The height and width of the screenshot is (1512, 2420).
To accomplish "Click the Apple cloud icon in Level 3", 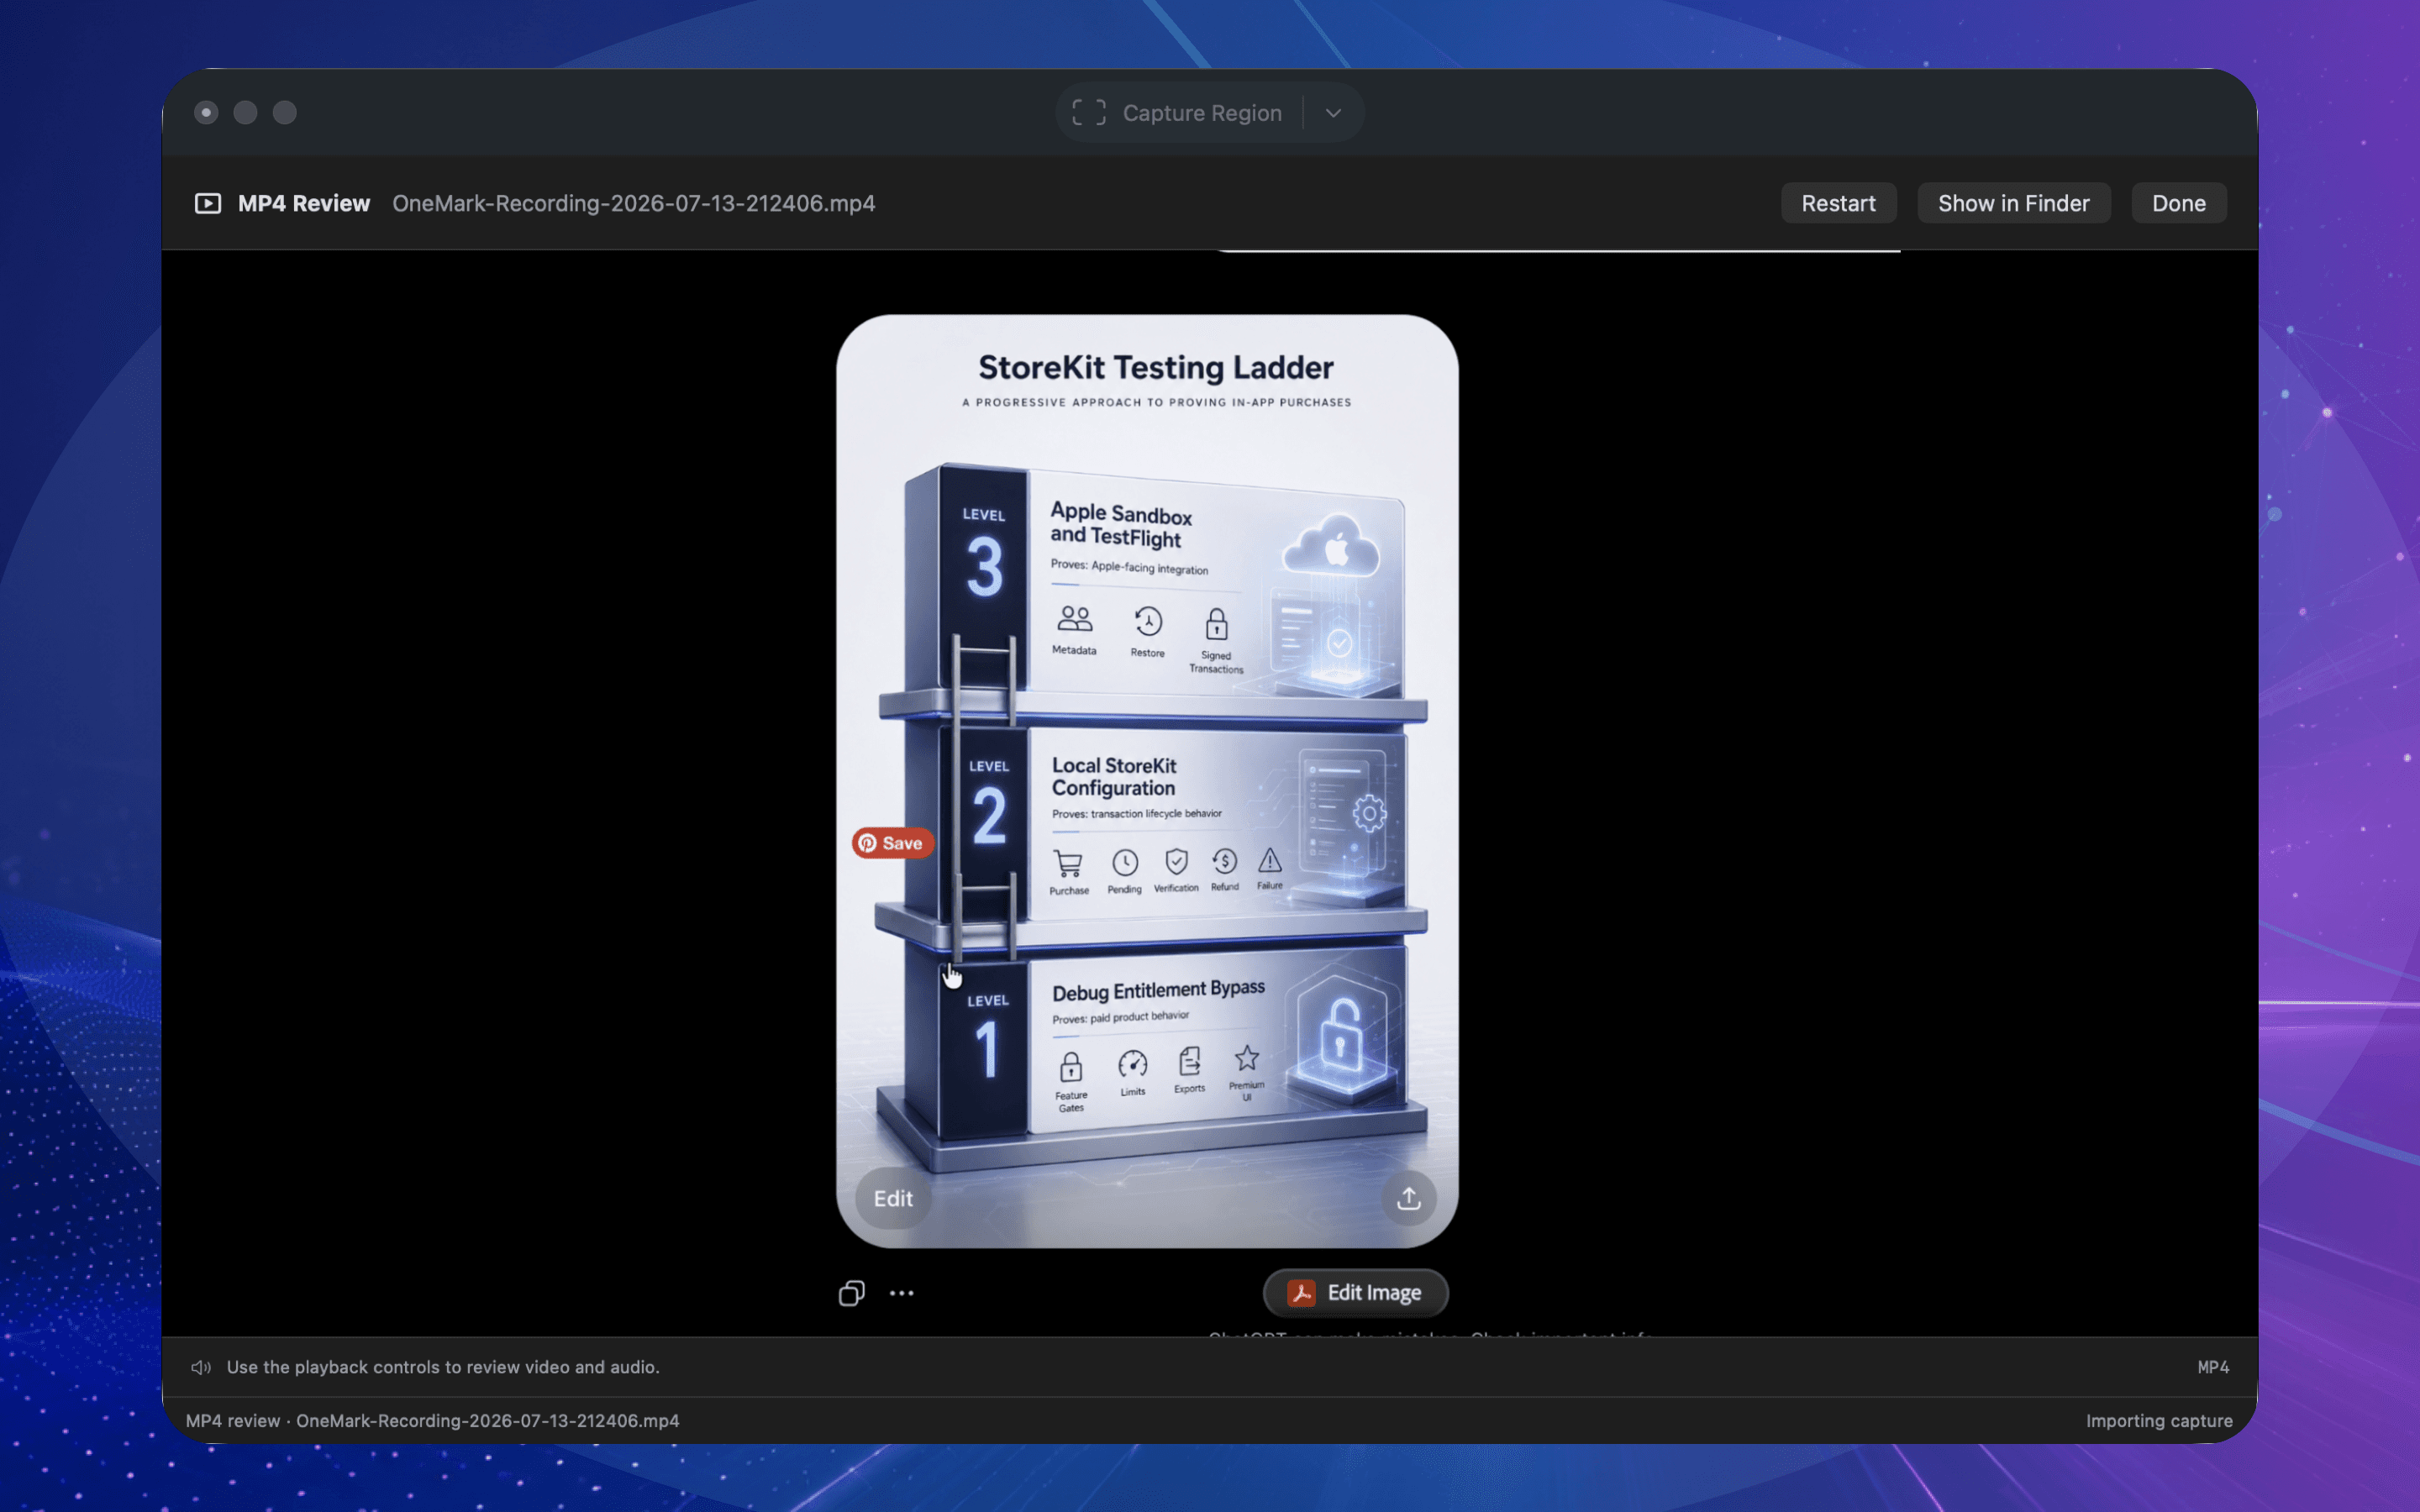I will pyautogui.click(x=1331, y=546).
